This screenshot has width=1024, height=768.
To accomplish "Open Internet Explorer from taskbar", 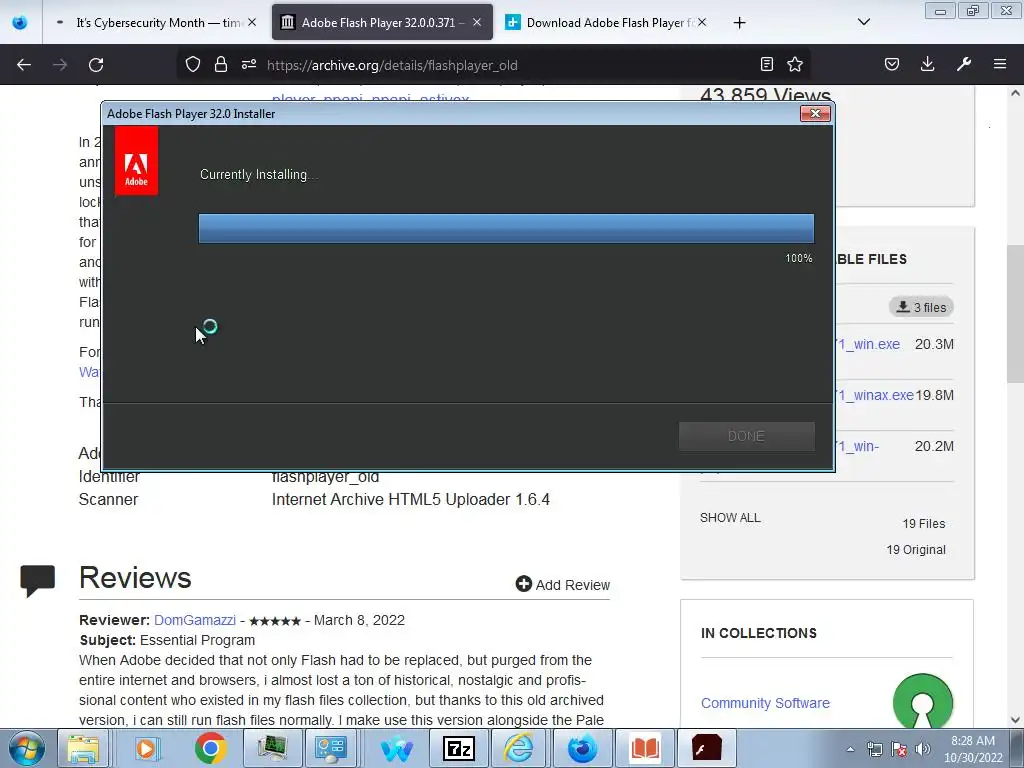I will (519, 748).
